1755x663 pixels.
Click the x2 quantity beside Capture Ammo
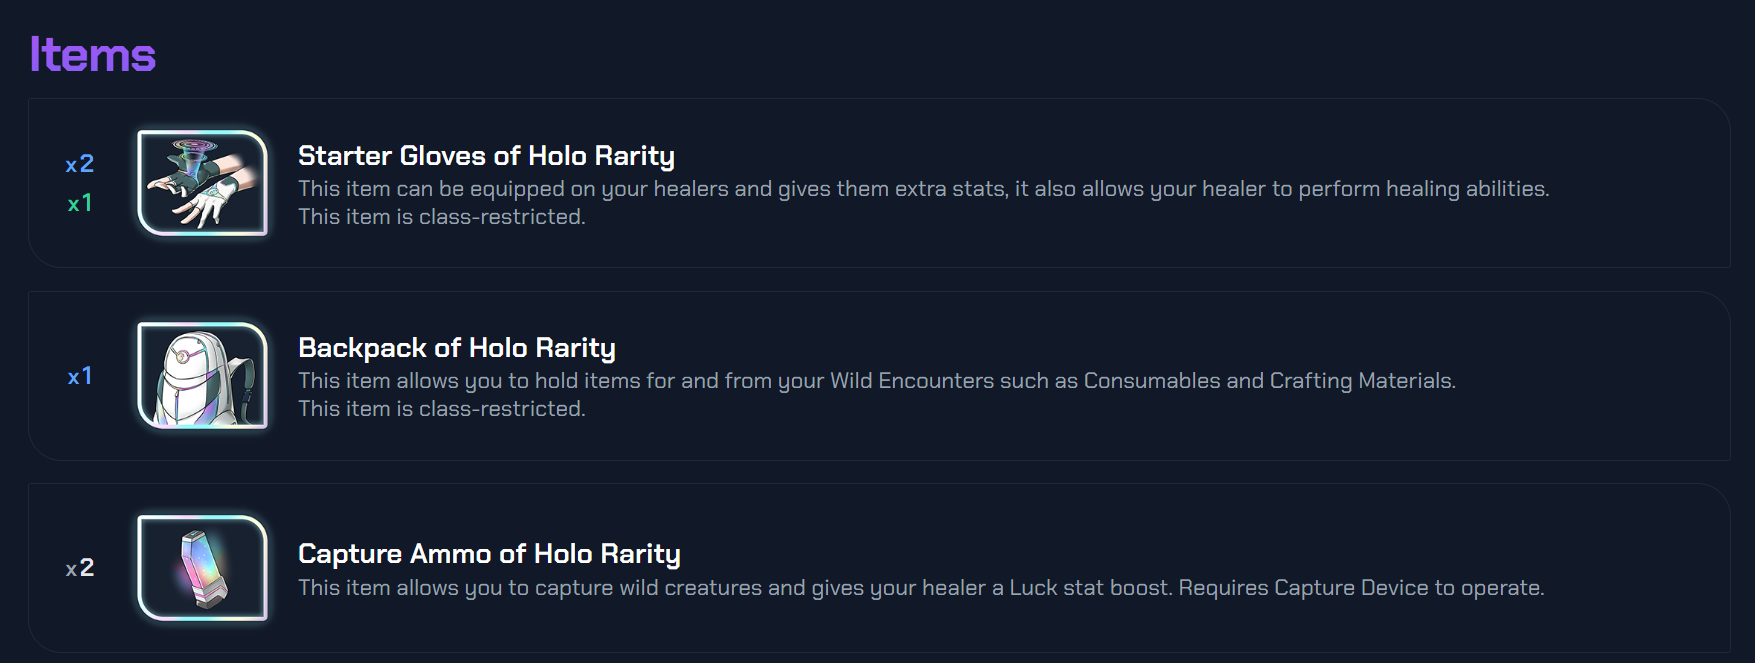pos(80,568)
